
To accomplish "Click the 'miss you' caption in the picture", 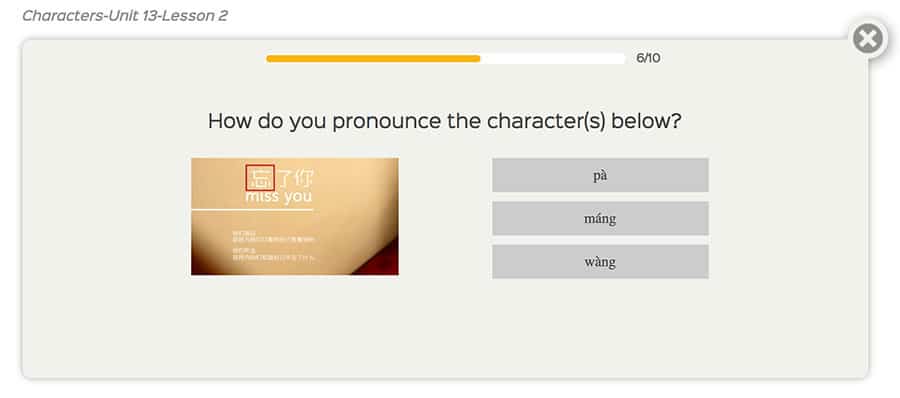I will pos(279,197).
